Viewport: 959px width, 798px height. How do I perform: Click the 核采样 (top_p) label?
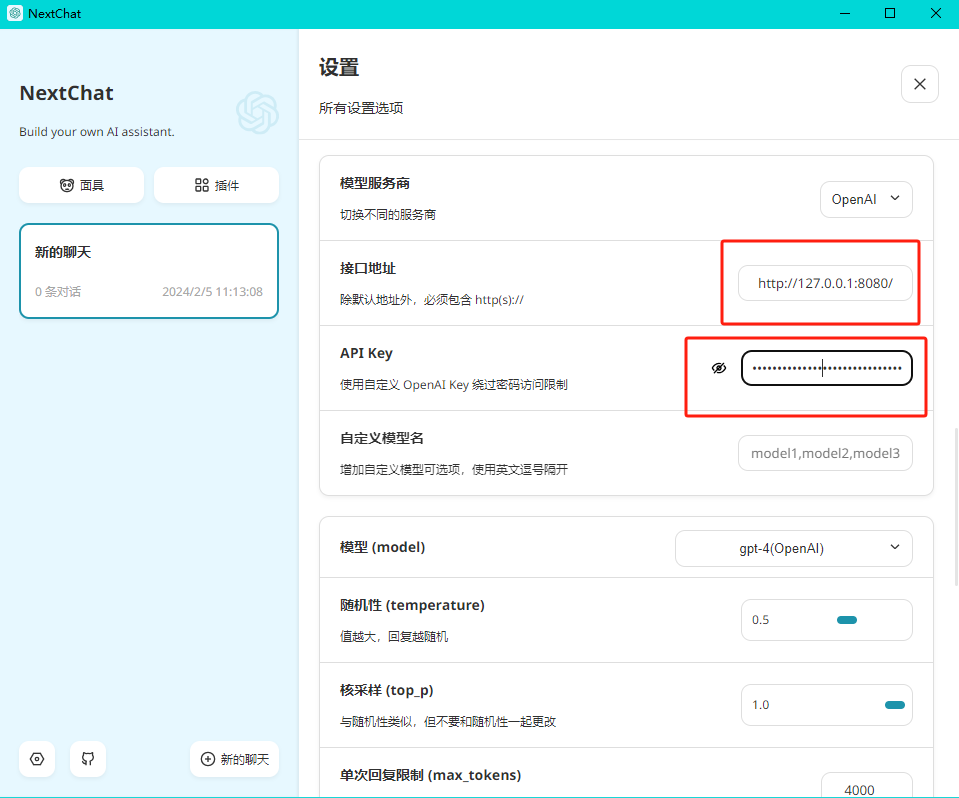click(387, 690)
